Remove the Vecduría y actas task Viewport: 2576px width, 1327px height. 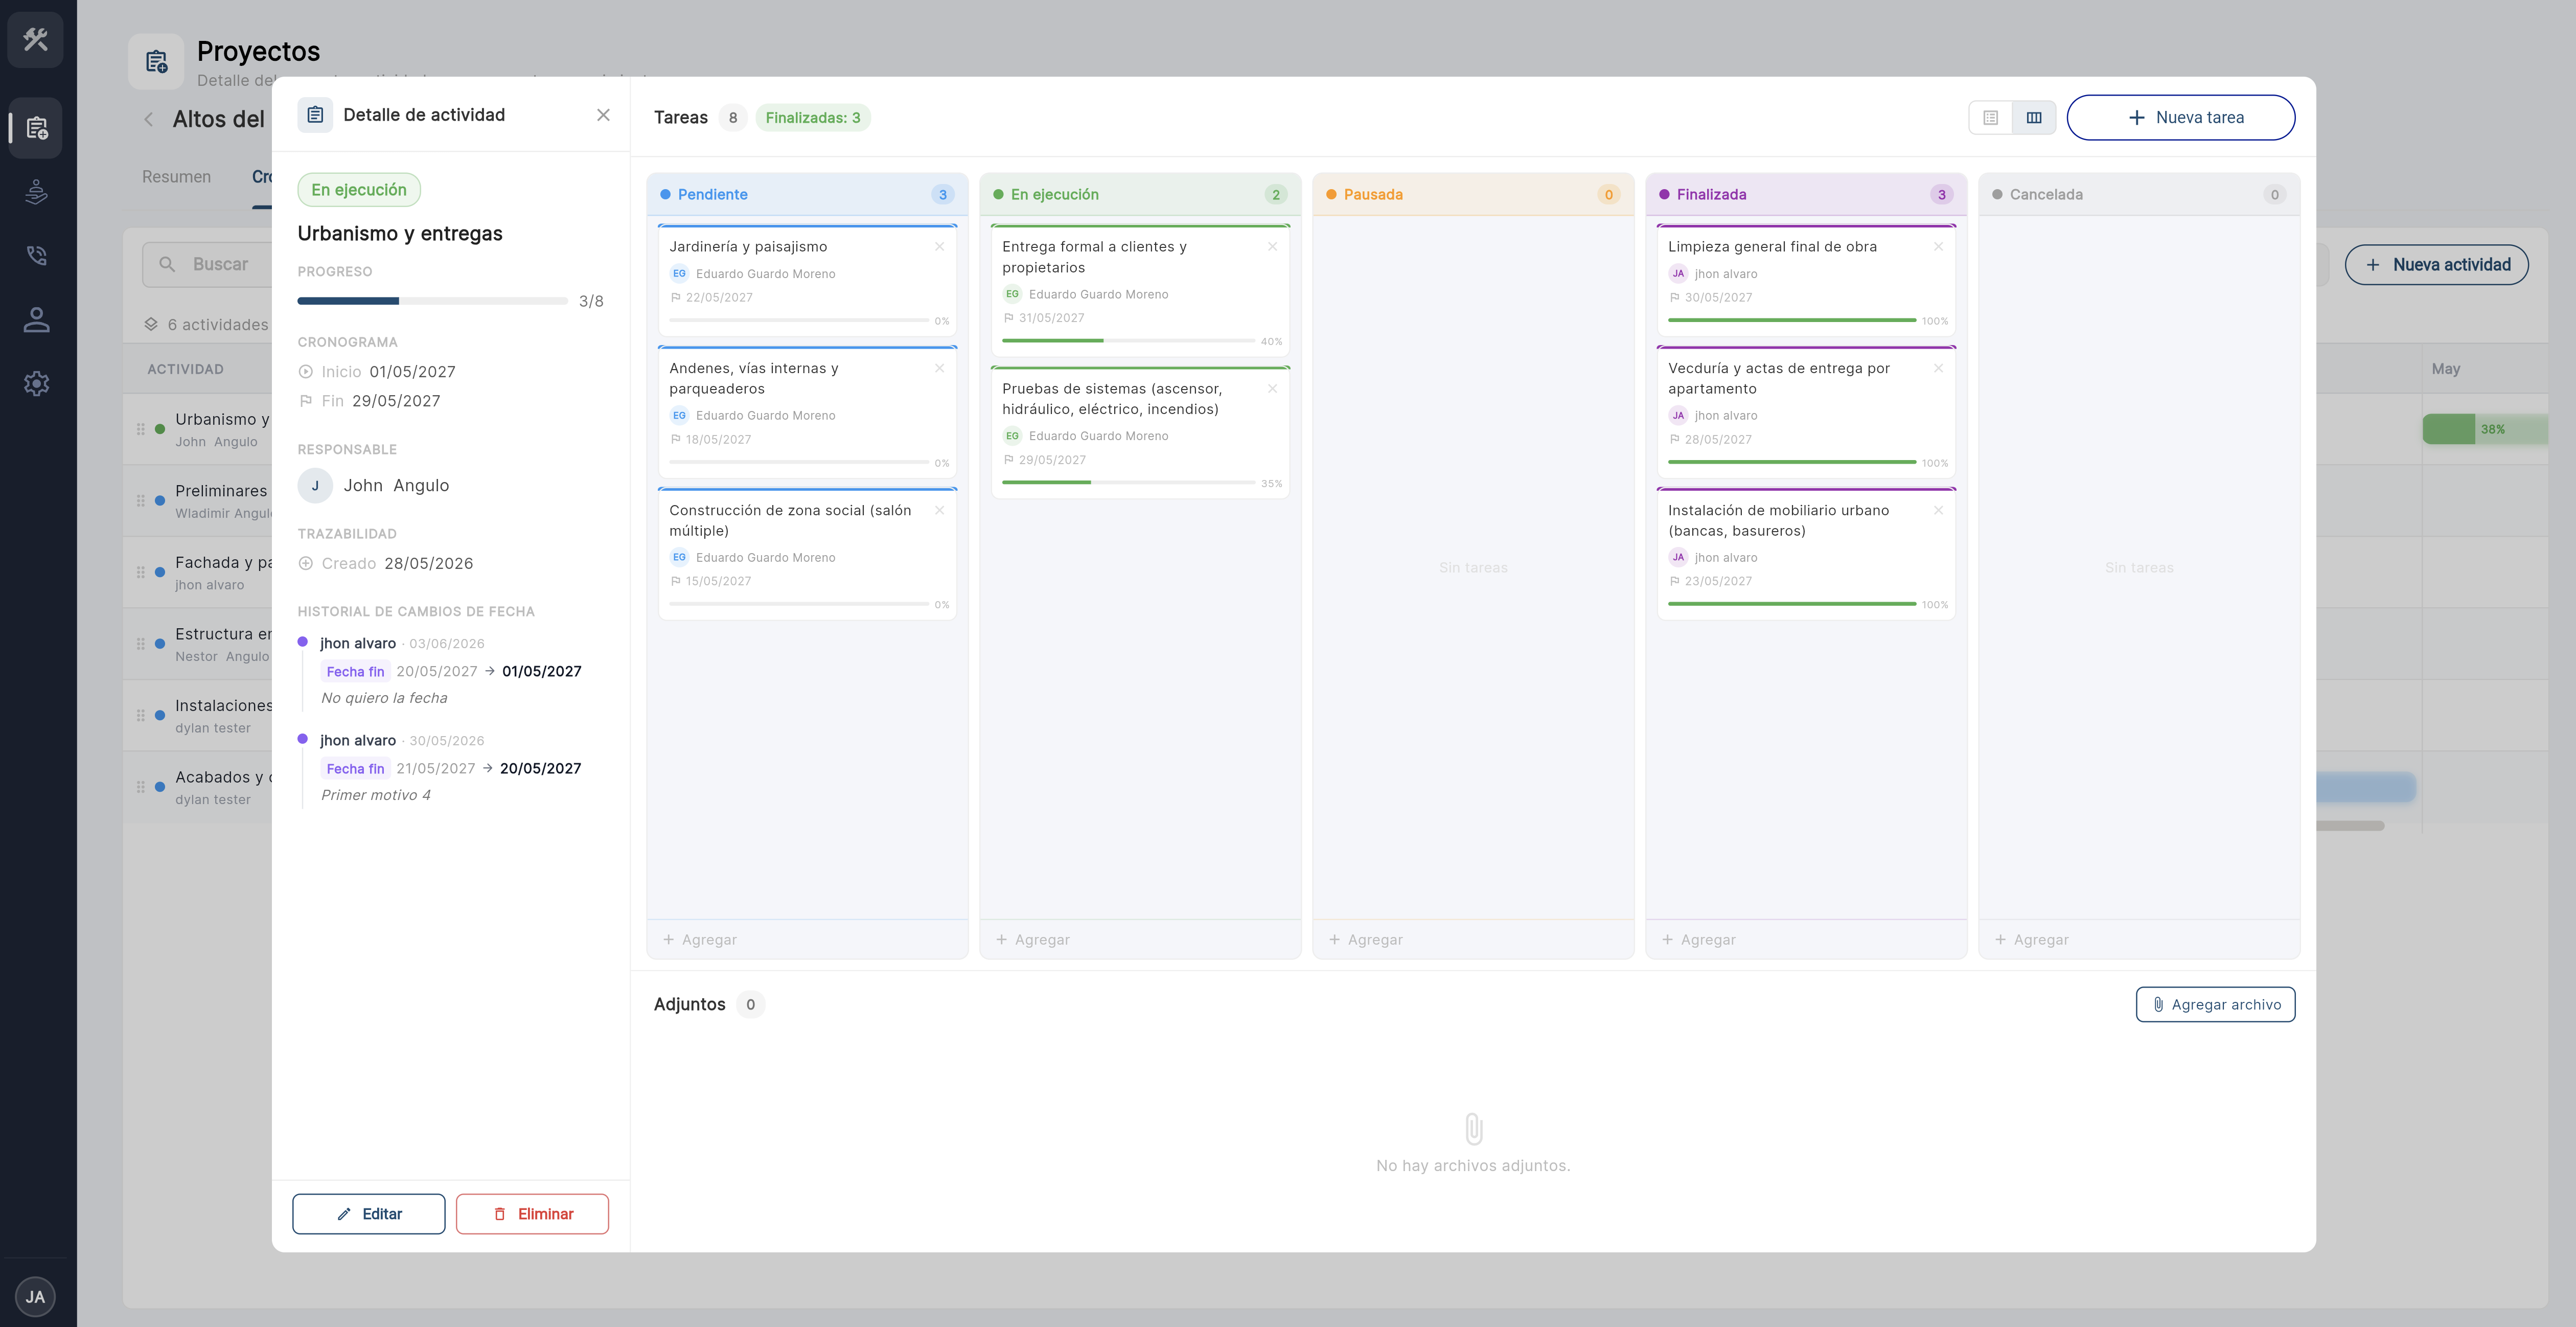coord(1938,369)
